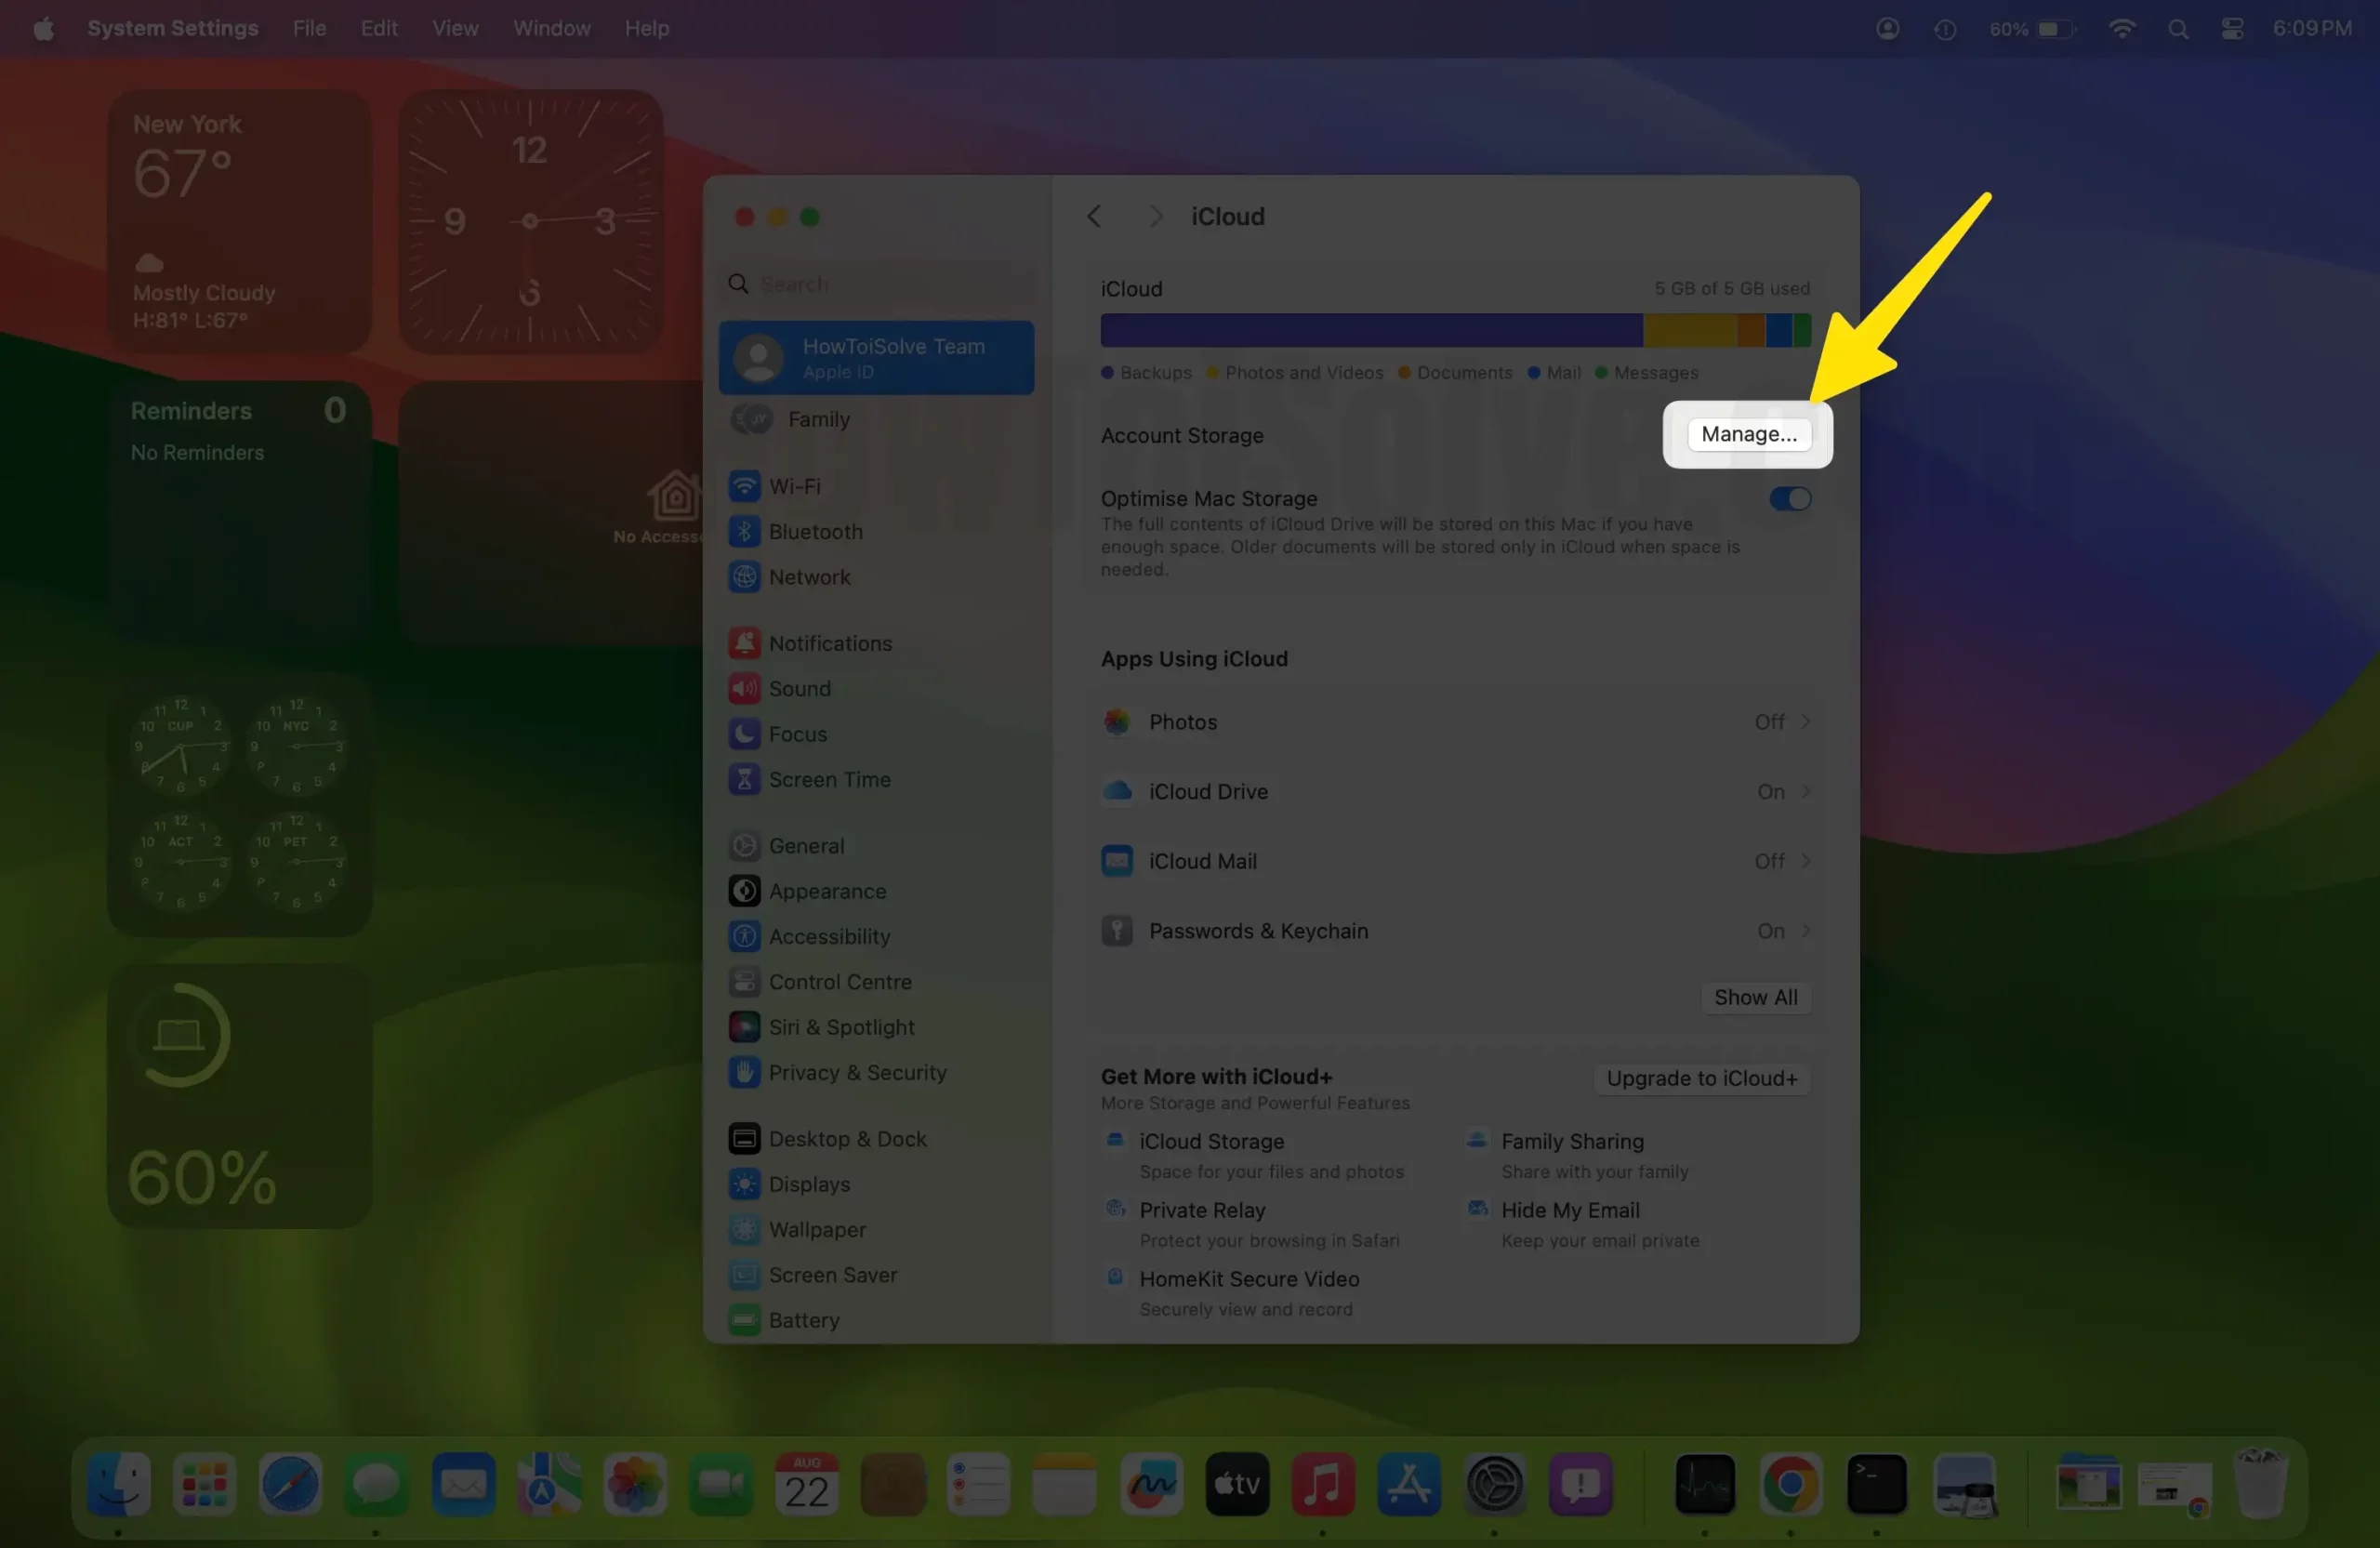Click the Hide My Email feature text
This screenshot has height=1548, width=2380.
pos(1570,1210)
